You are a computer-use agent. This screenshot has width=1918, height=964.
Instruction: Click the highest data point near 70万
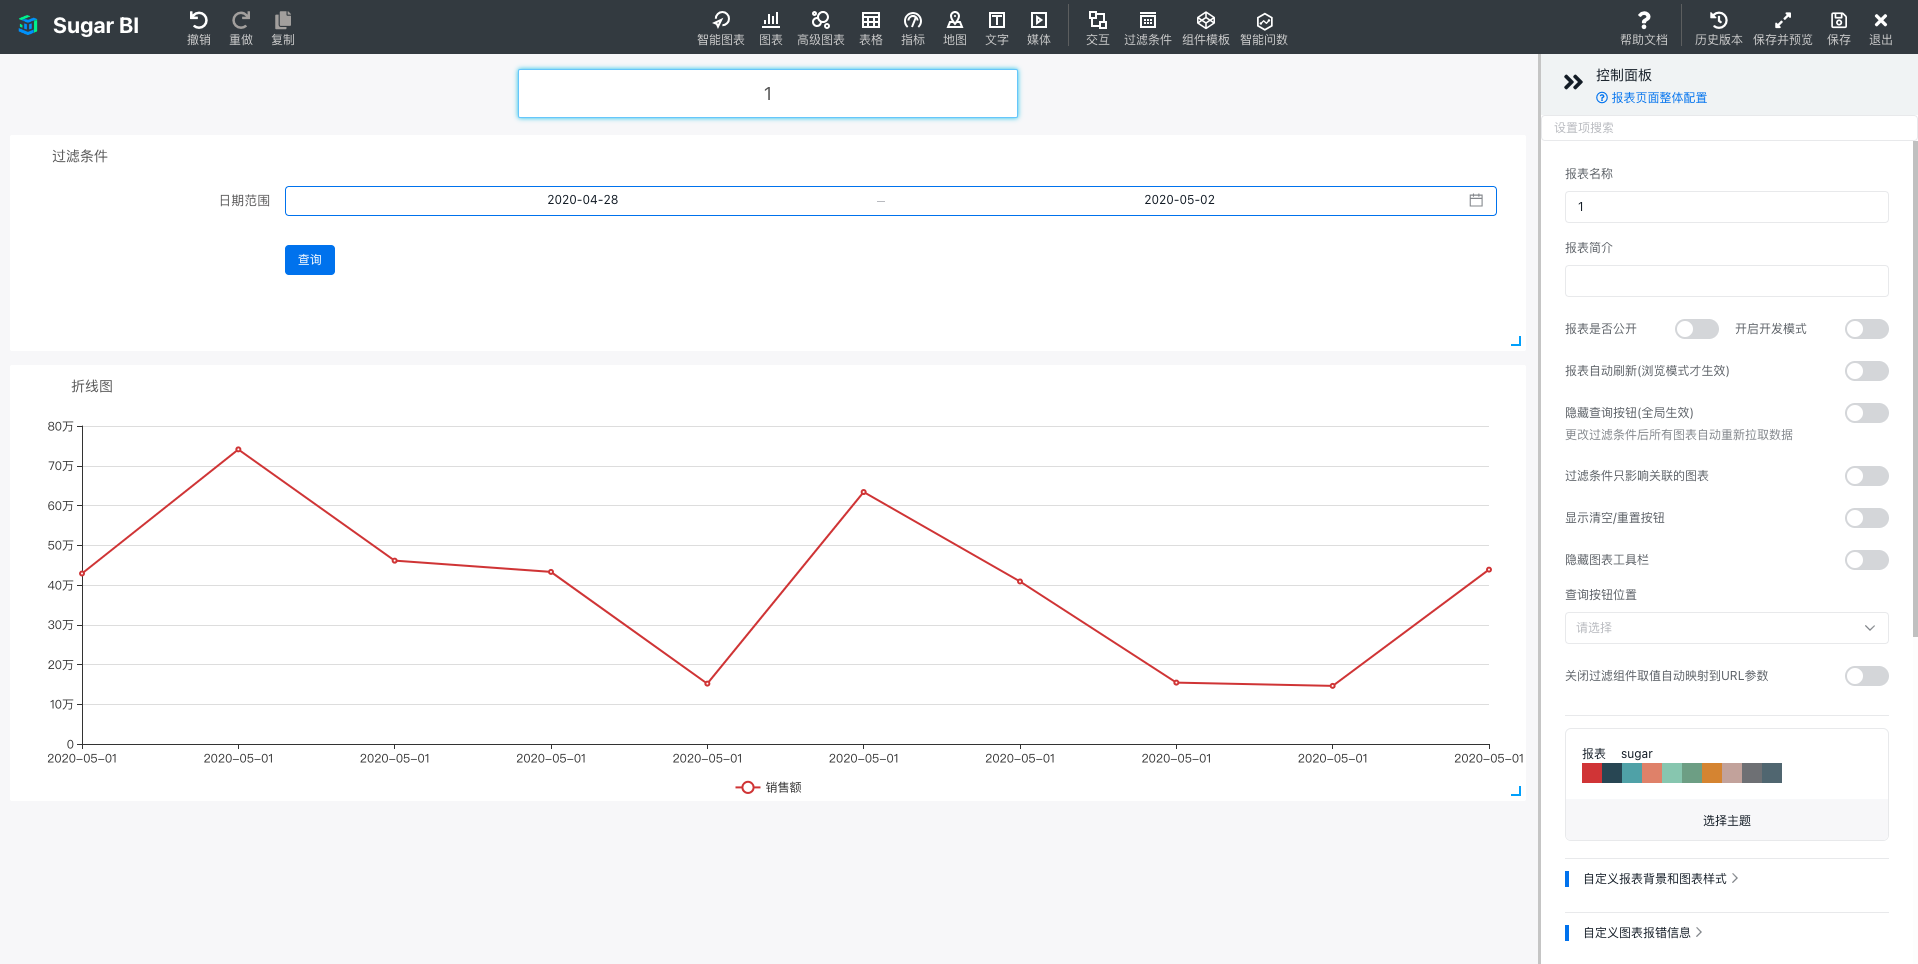coord(238,450)
